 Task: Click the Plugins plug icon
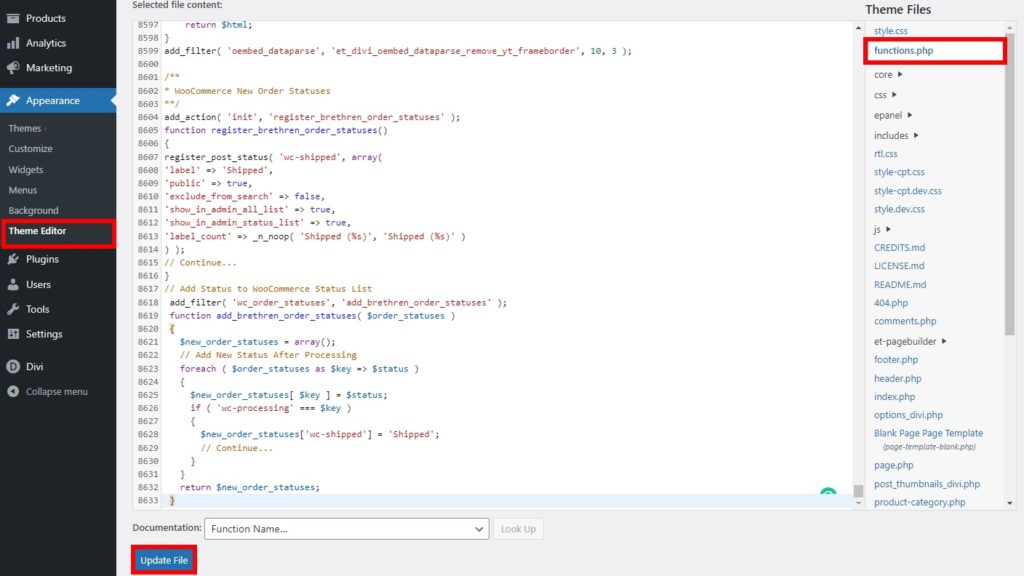click(x=13, y=259)
